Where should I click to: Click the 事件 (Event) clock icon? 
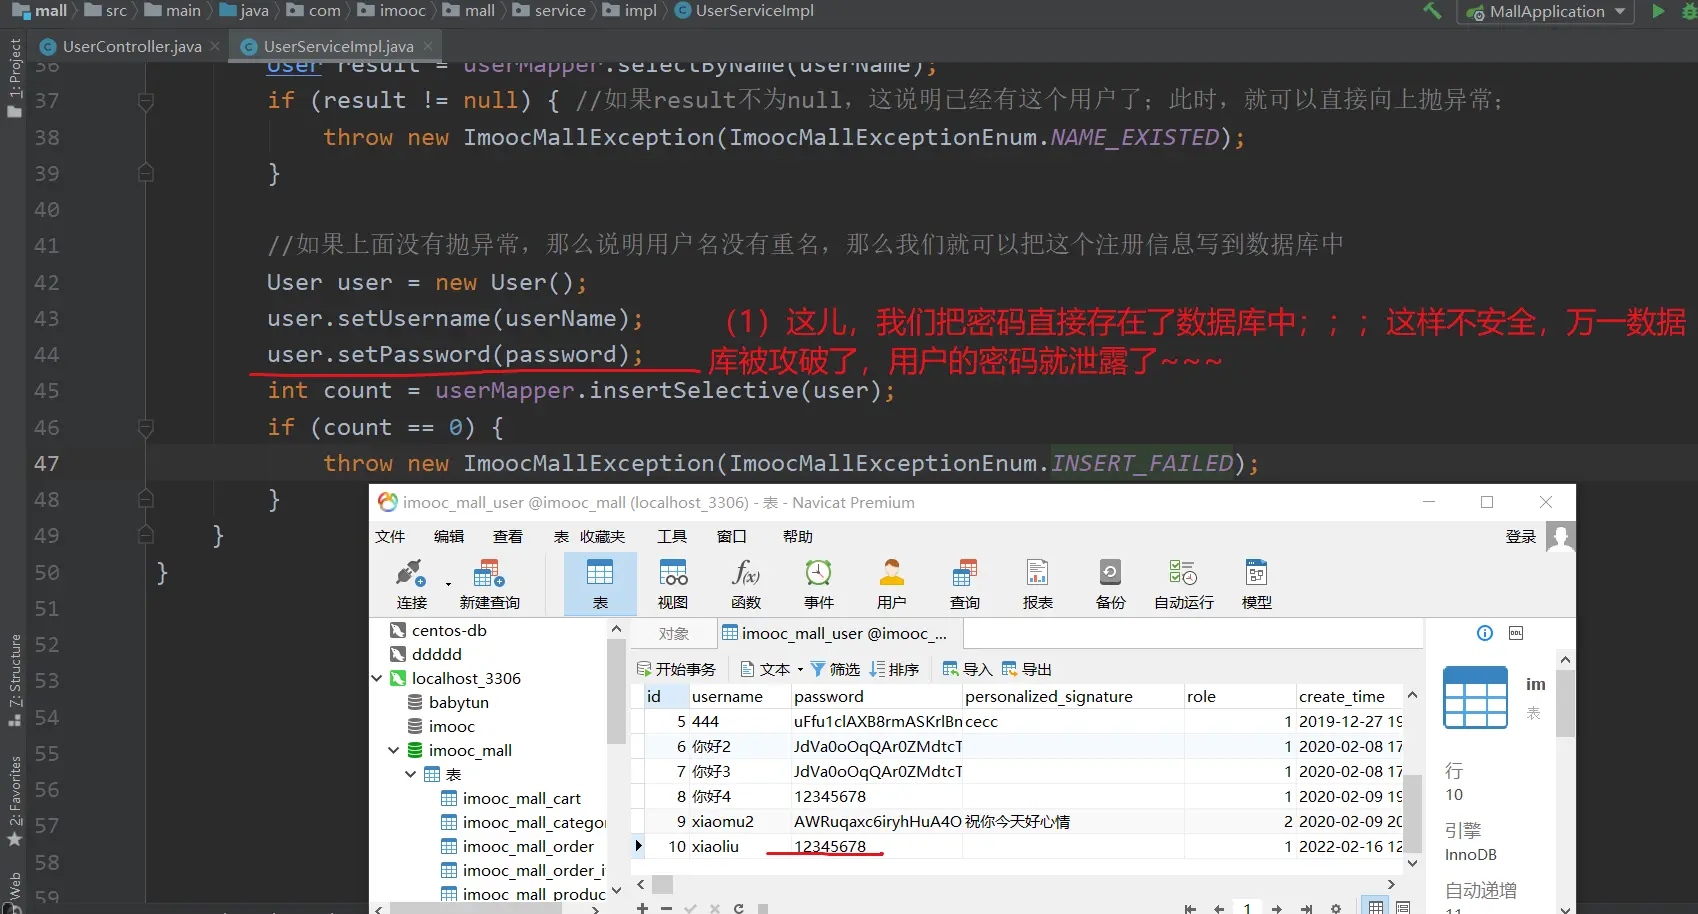818,584
